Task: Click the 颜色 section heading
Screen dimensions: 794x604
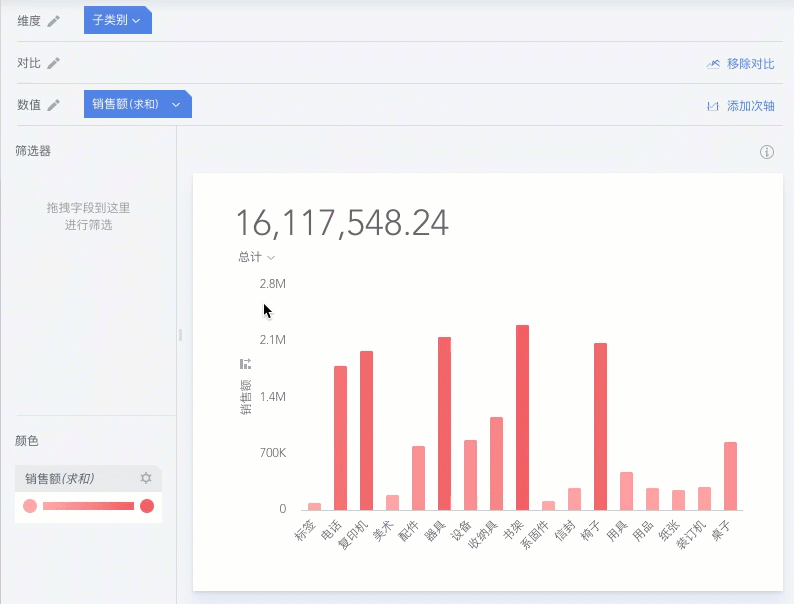Action: (x=27, y=441)
